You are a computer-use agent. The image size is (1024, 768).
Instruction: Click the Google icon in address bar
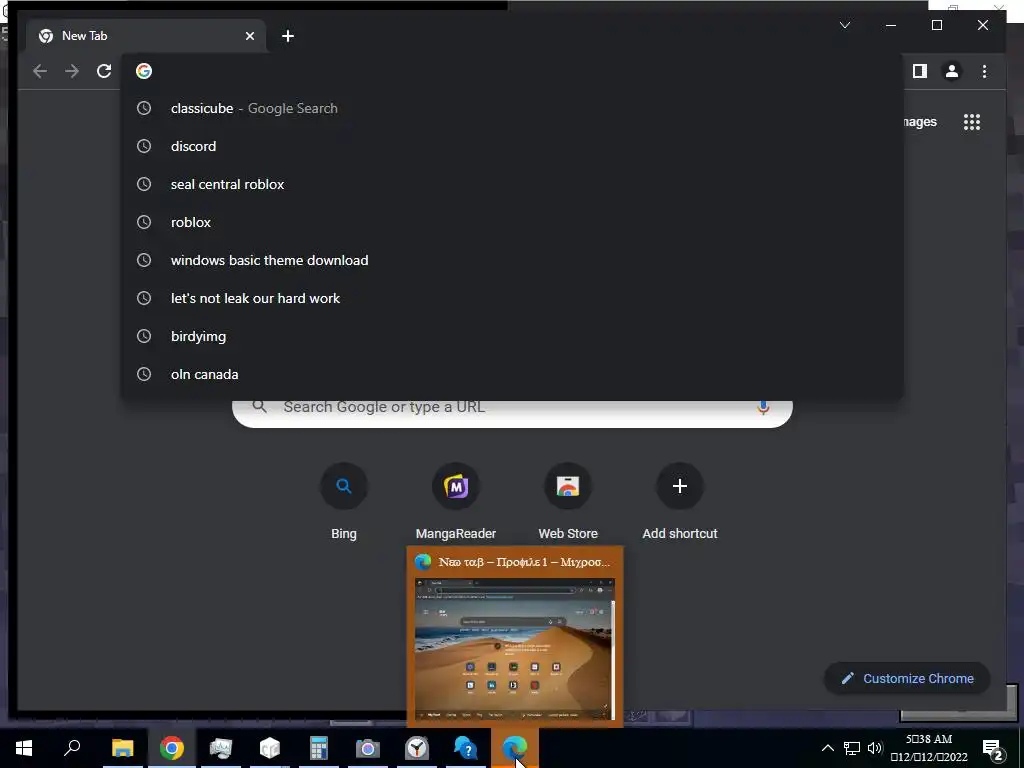[x=144, y=71]
